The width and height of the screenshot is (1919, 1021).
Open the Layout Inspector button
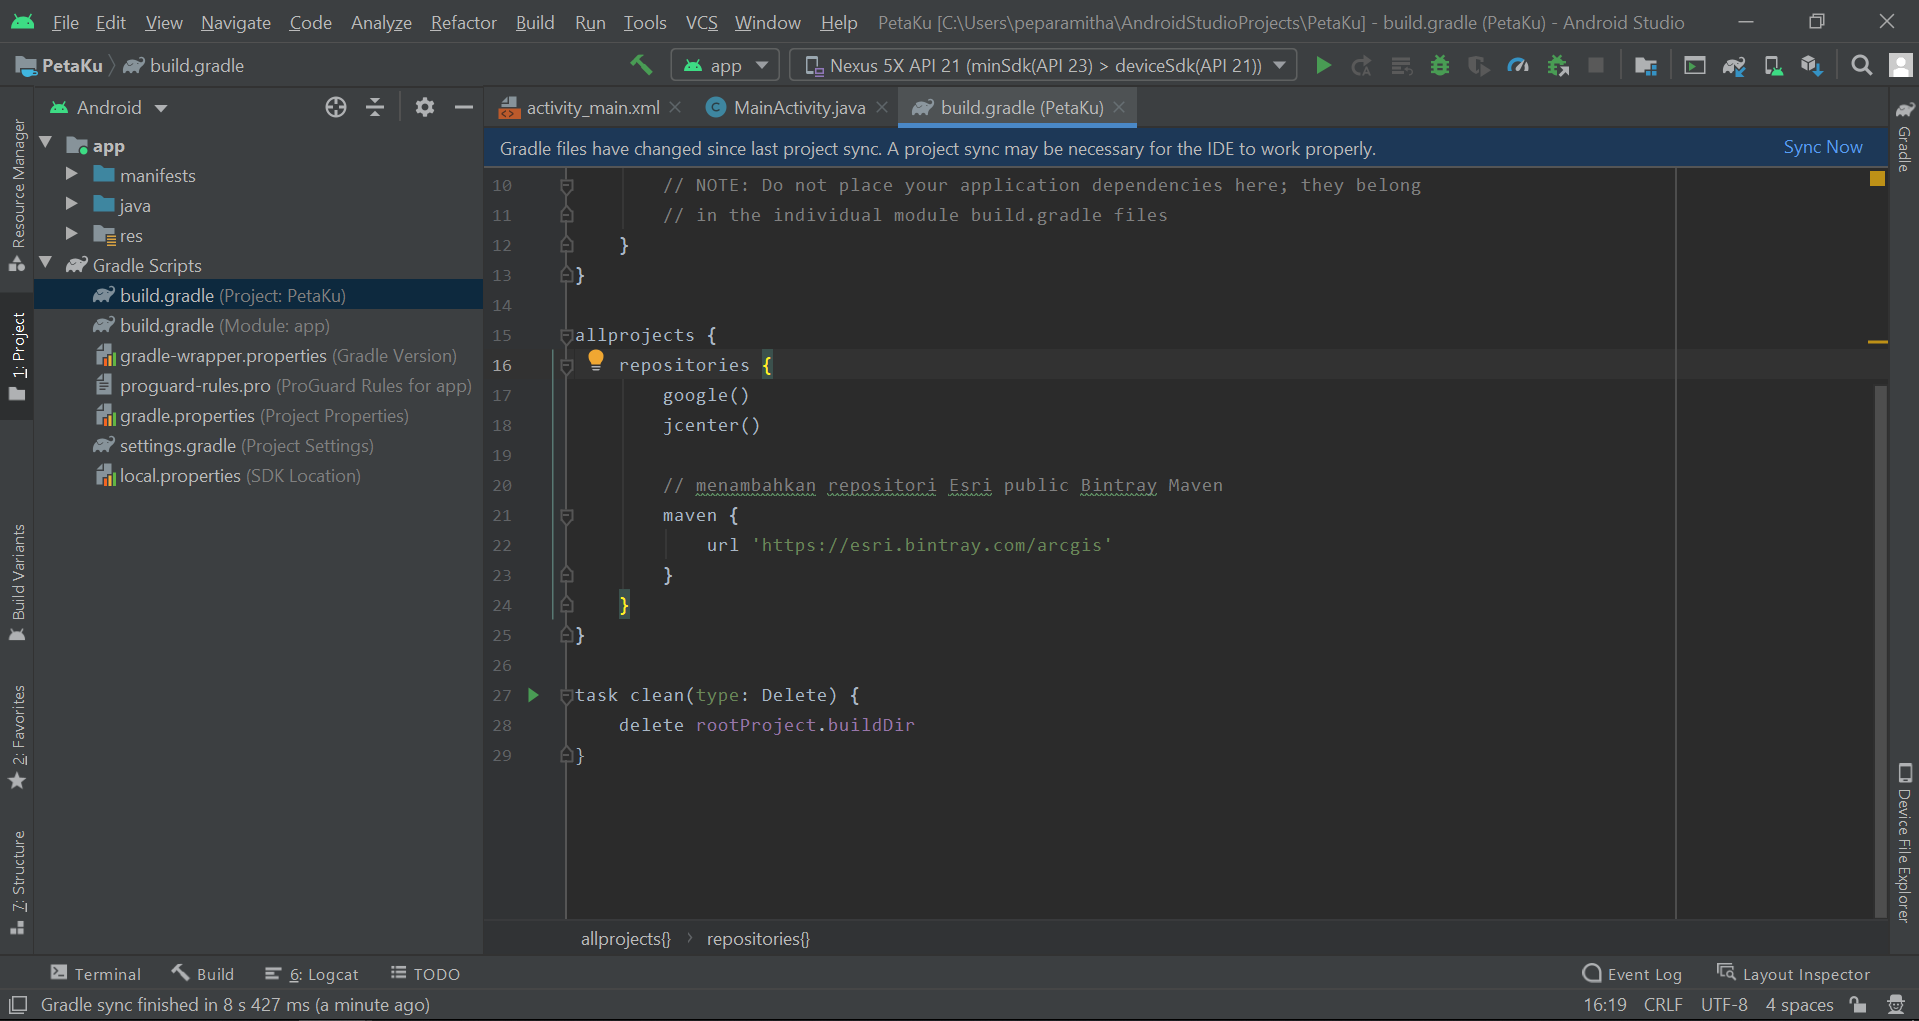click(x=1793, y=974)
